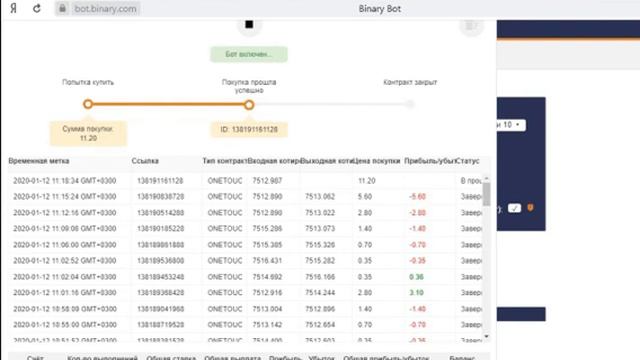Select timestamp 2020-01-12 11:12:16 GMT+0300

click(x=64, y=213)
